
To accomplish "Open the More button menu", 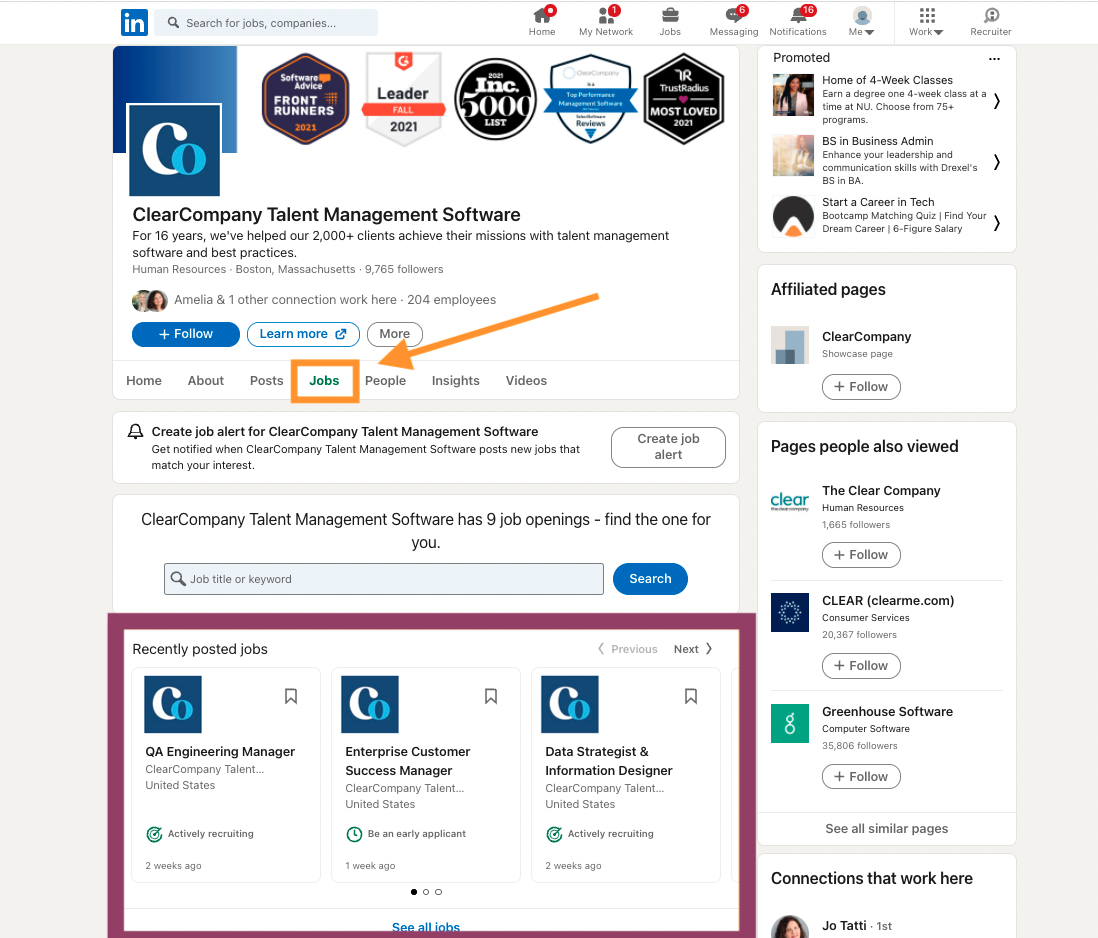I will pos(395,334).
